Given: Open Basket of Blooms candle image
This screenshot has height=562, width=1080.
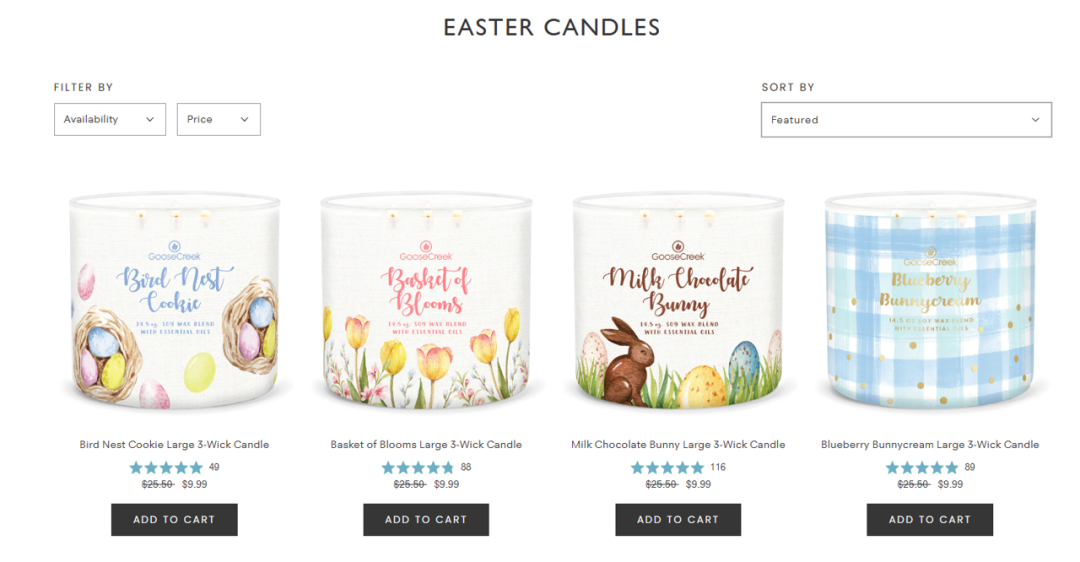Looking at the screenshot, I should tap(426, 301).
